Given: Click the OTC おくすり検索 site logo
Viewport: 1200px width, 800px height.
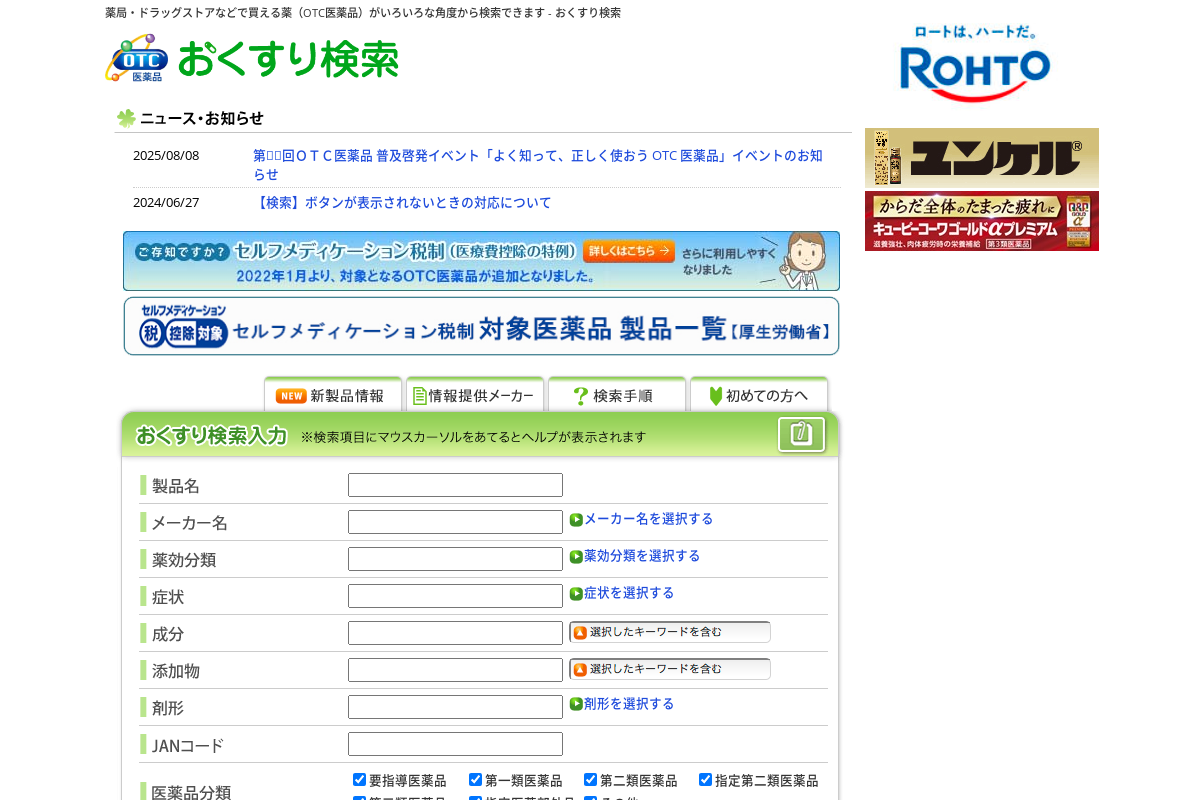Looking at the screenshot, I should [252, 59].
